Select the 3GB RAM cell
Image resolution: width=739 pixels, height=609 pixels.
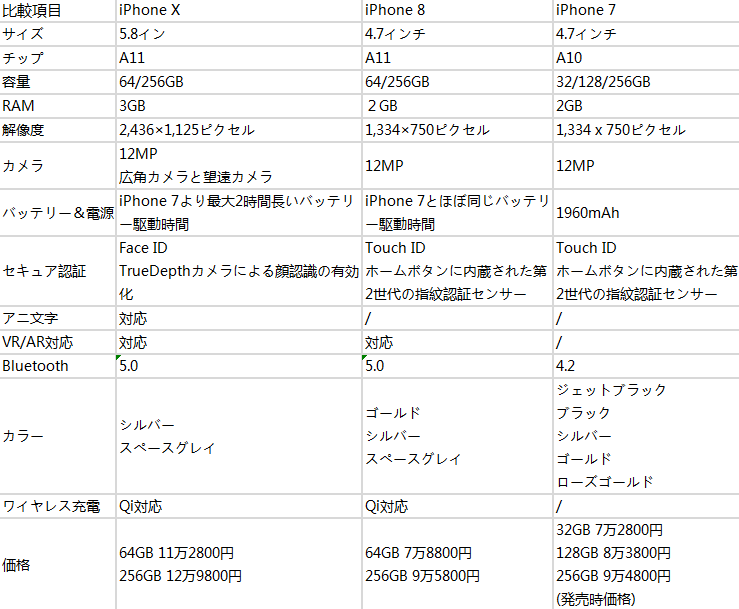click(x=239, y=106)
